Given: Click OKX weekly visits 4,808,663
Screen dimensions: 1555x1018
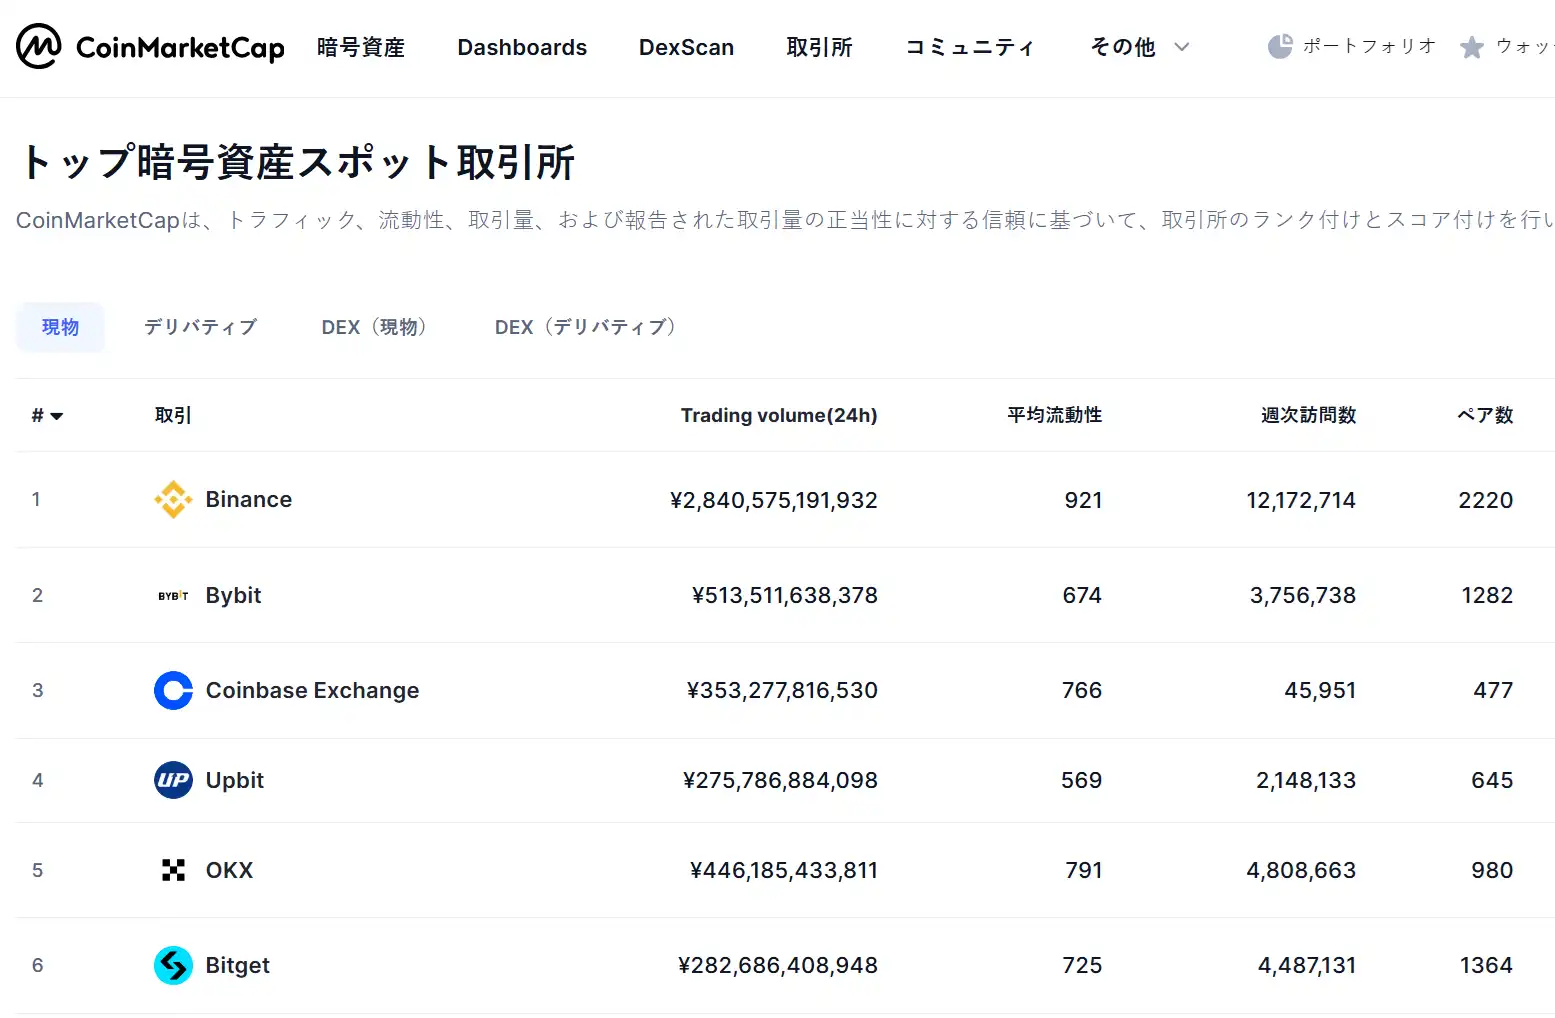Looking at the screenshot, I should [1301, 870].
